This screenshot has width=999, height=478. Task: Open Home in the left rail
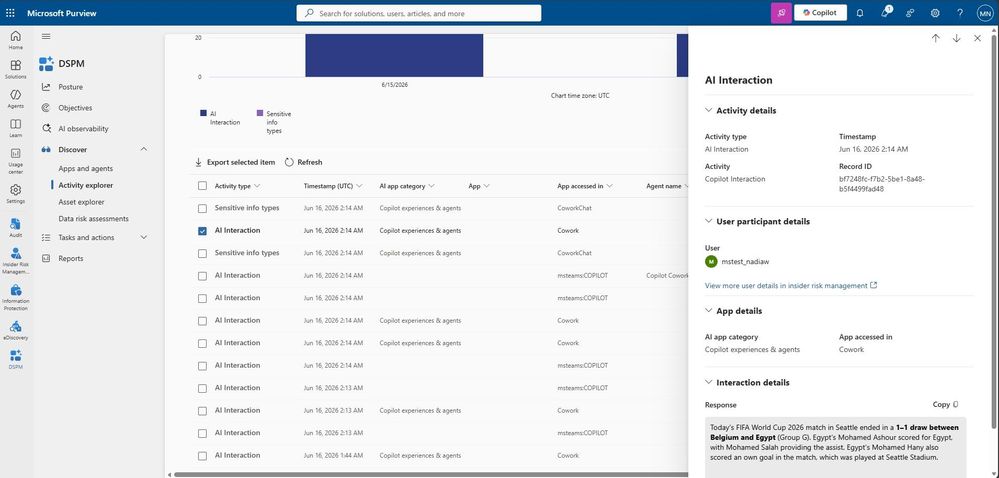point(15,40)
